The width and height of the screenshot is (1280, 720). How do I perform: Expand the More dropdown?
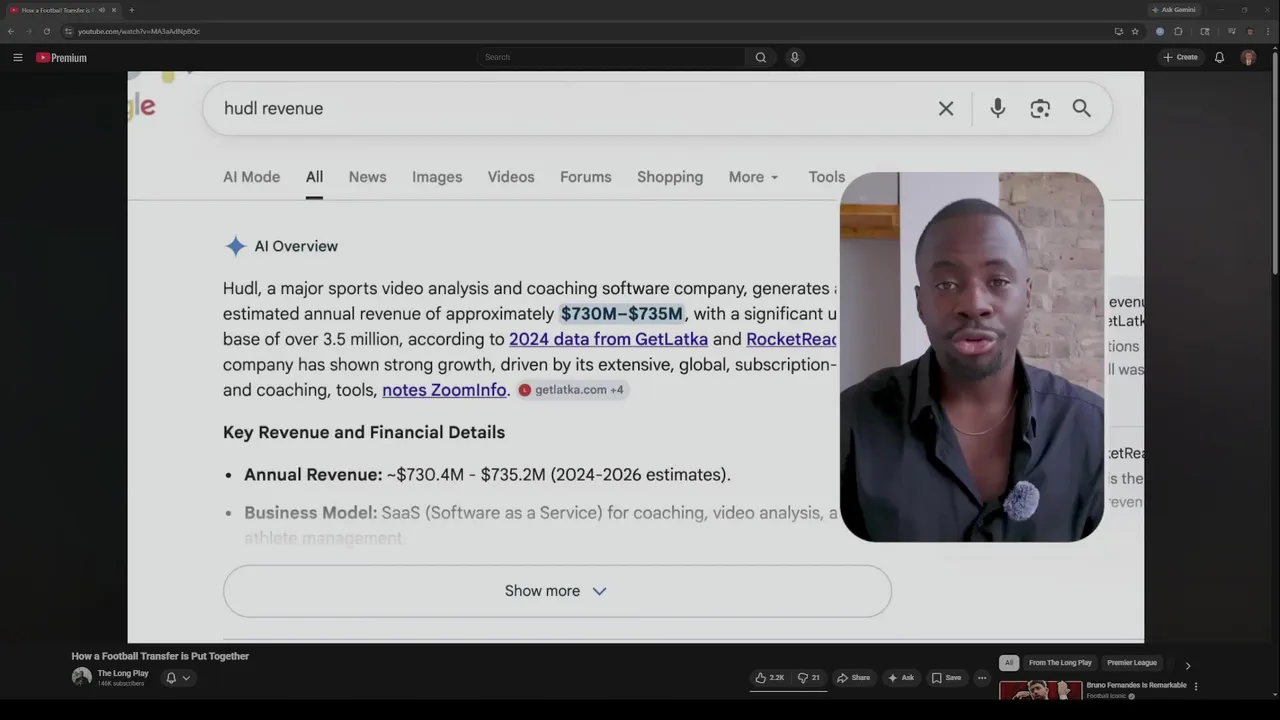753,177
